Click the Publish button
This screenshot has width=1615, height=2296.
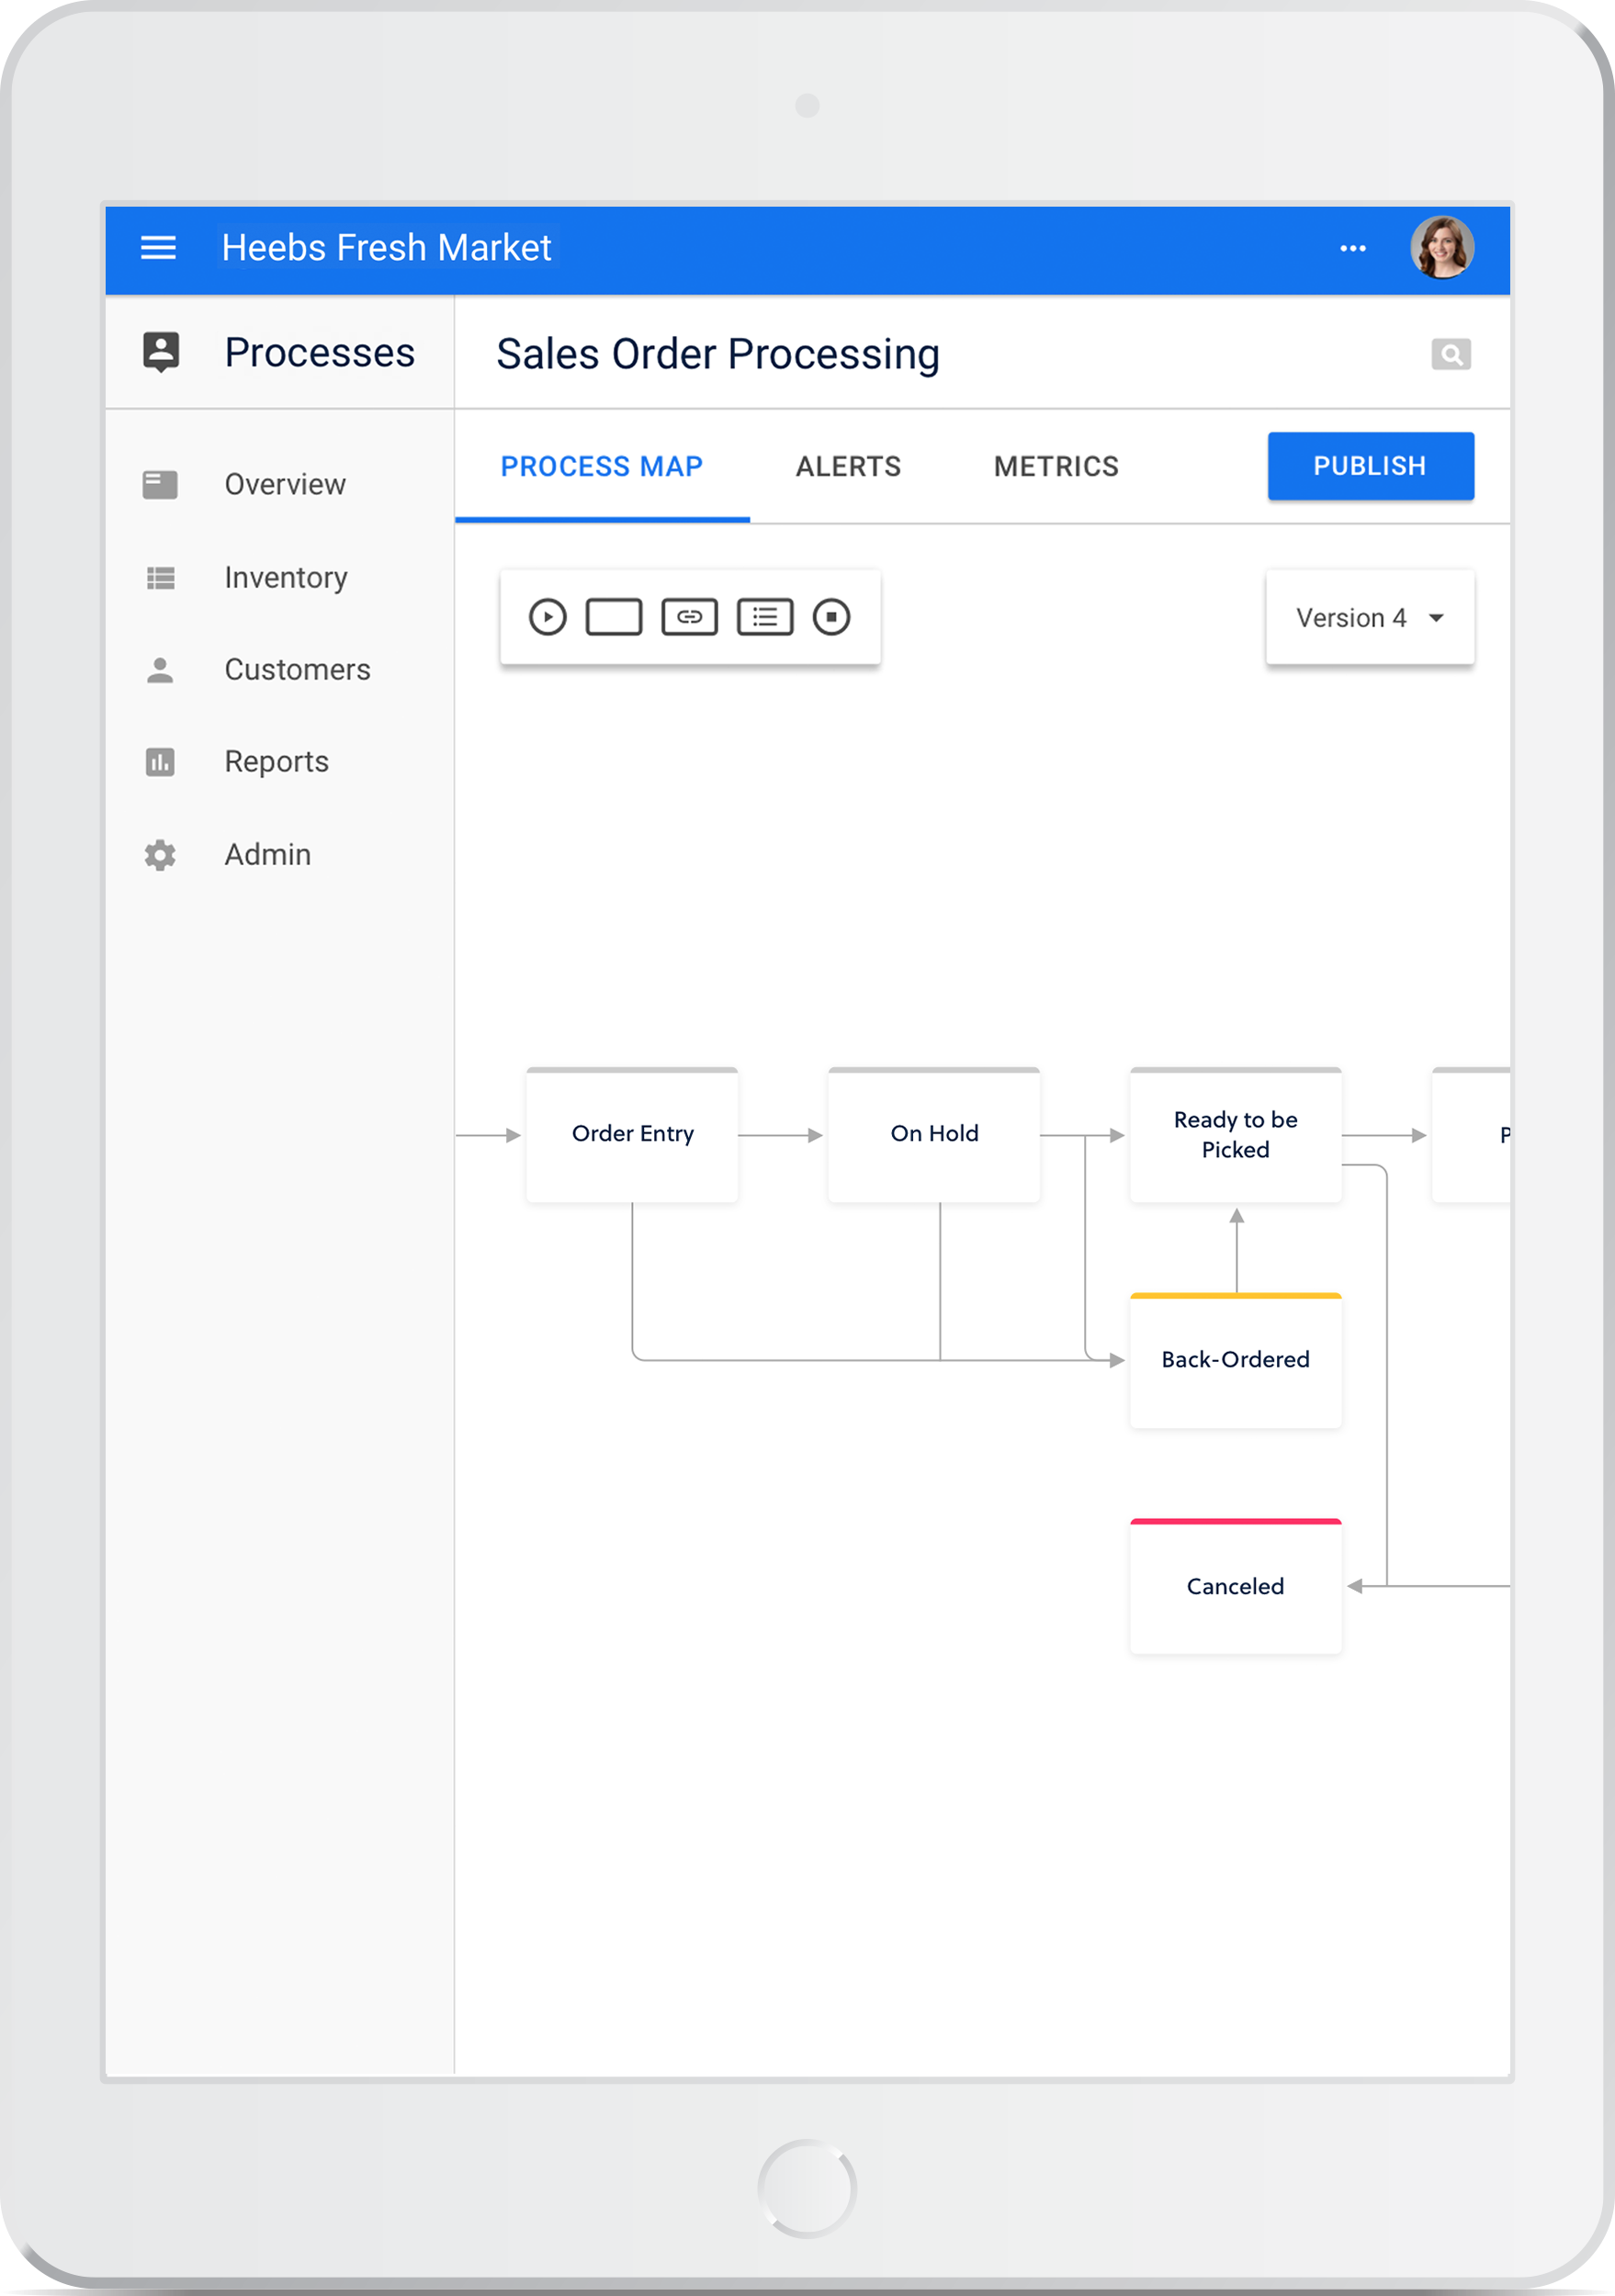pos(1370,466)
